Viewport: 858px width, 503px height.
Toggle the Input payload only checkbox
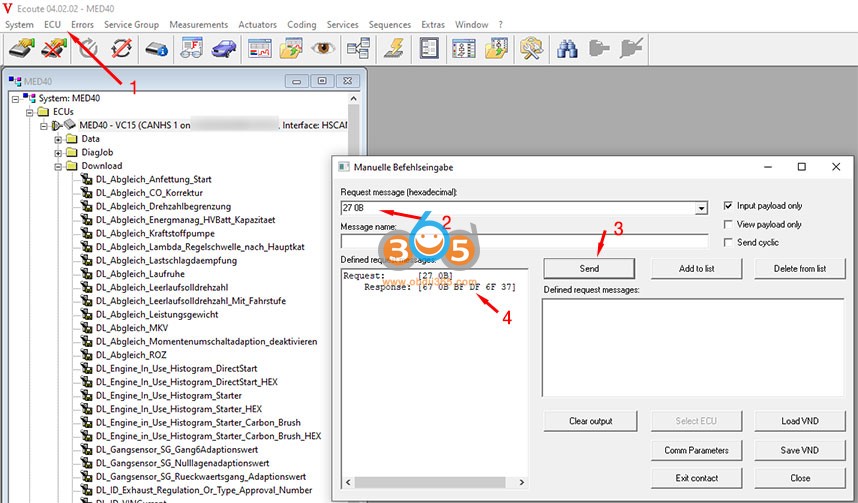(728, 206)
